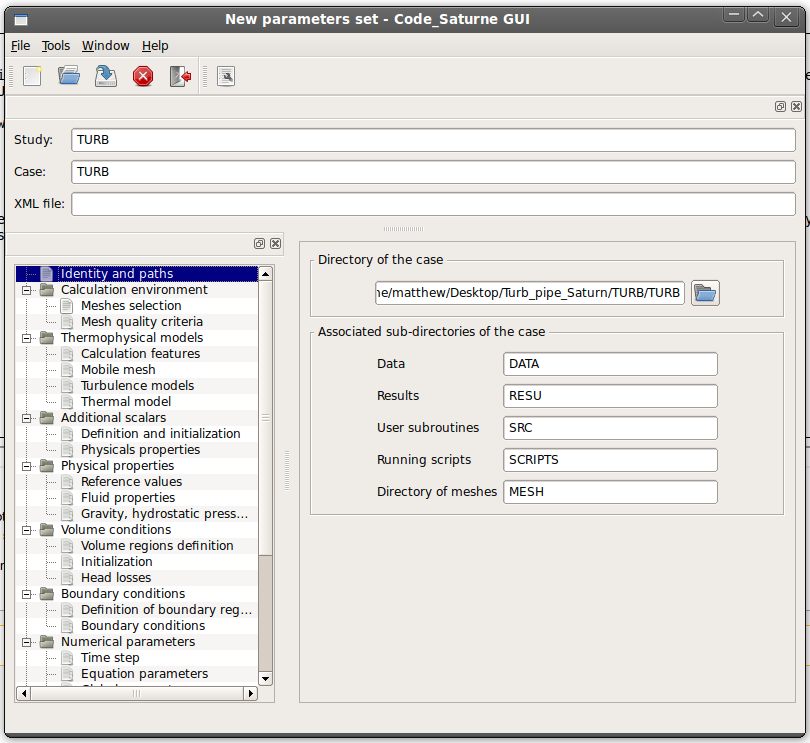The image size is (810, 743).
Task: Click the tree's horizontal scrollbar right arrow
Action: point(251,693)
